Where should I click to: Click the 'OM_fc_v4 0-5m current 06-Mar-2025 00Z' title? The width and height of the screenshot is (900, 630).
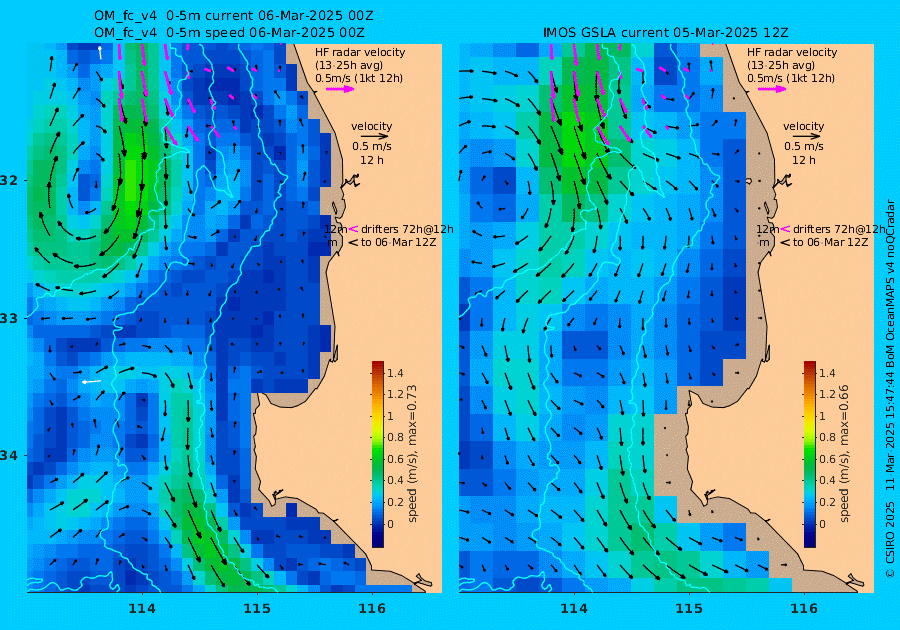(234, 16)
